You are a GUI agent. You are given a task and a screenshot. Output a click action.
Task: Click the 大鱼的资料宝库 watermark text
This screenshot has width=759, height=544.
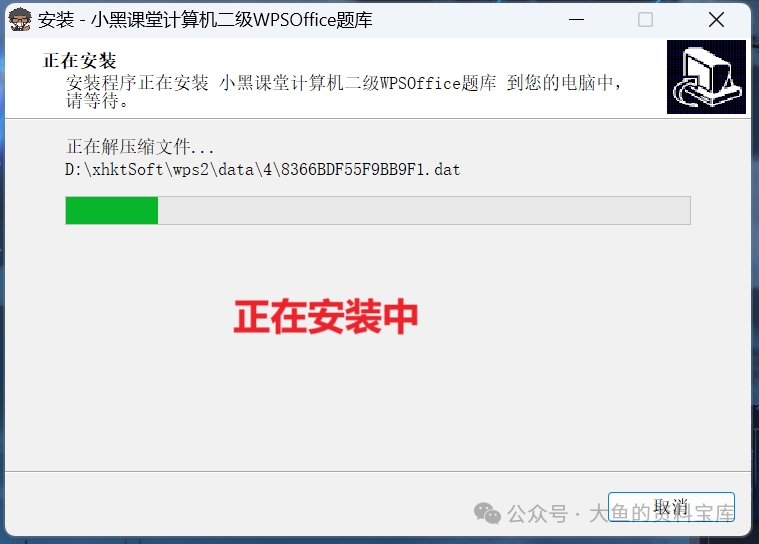662,514
